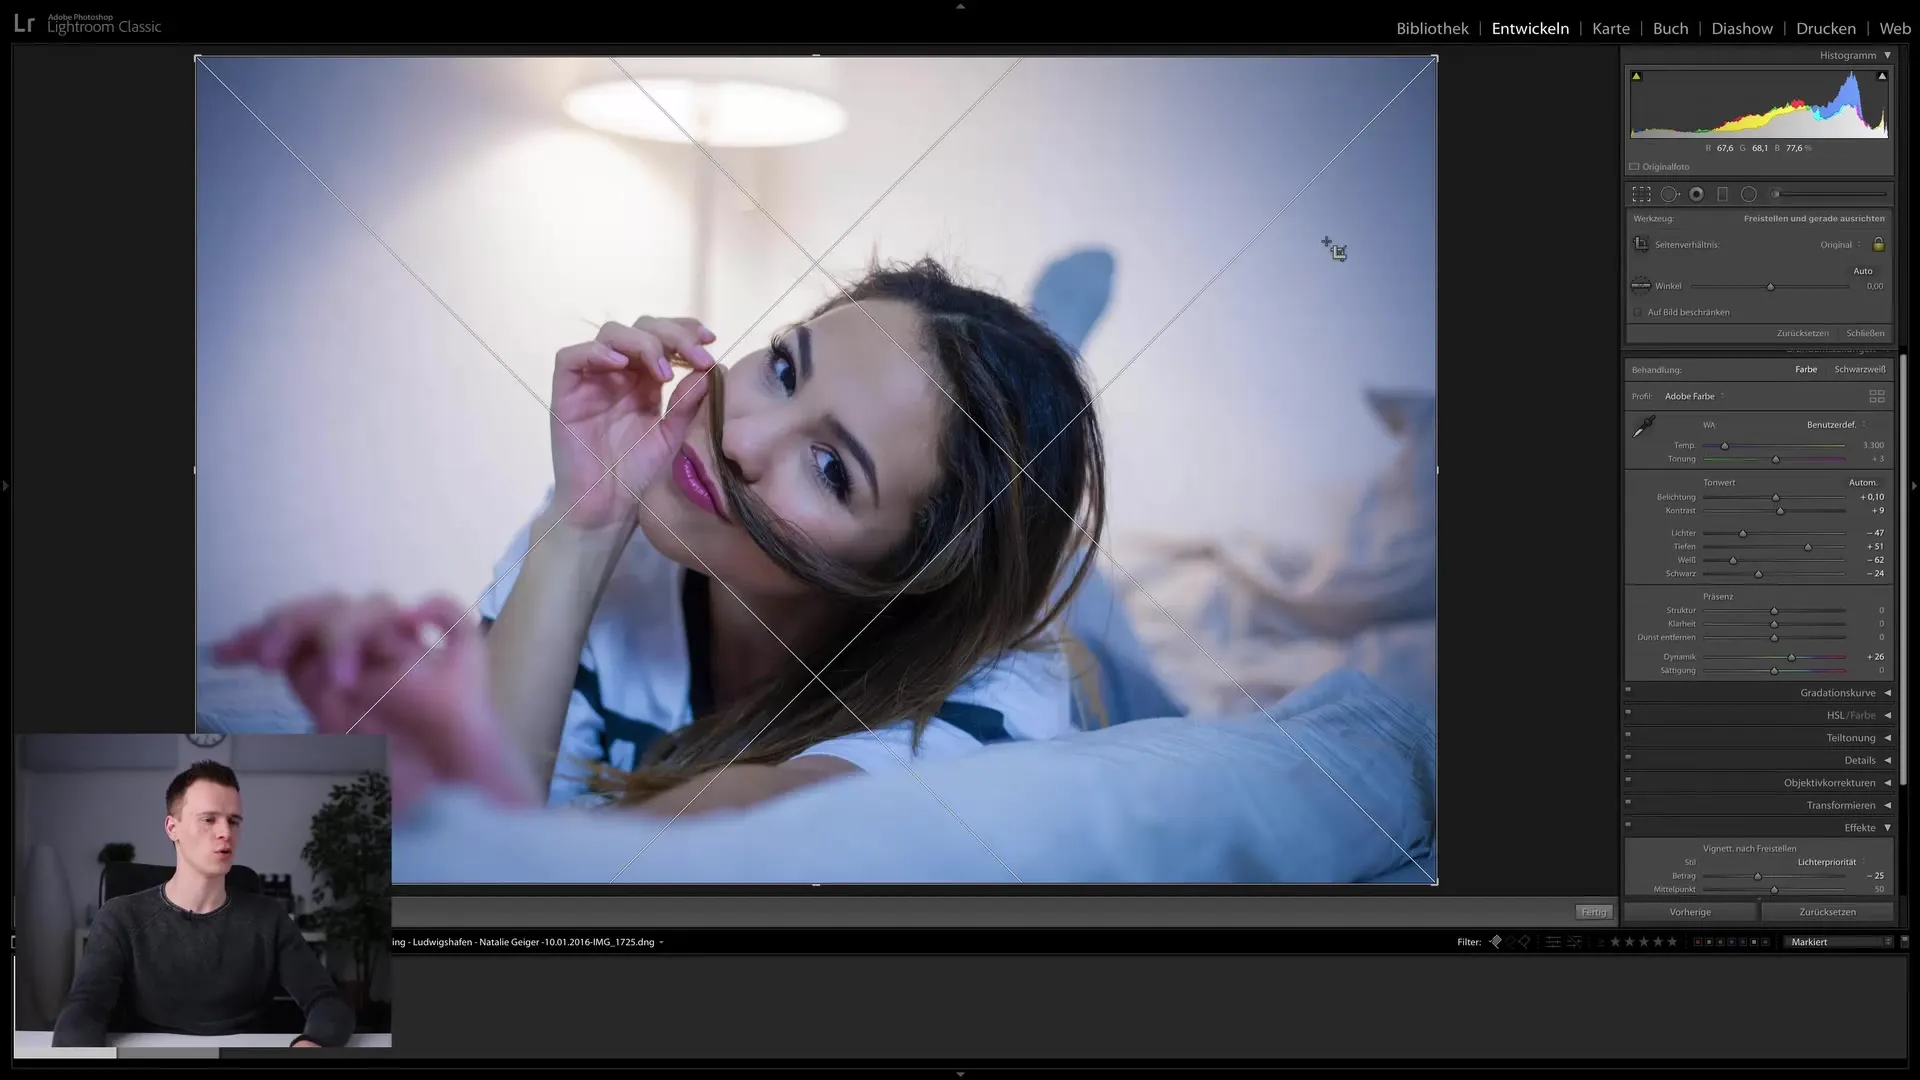This screenshot has height=1080, width=1920.
Task: Click the Autom. tone button
Action: coord(1863,483)
